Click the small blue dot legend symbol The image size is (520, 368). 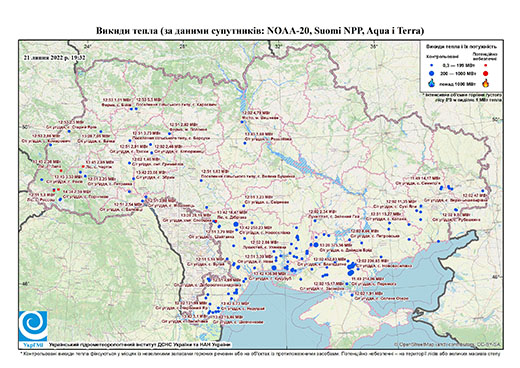431,65
